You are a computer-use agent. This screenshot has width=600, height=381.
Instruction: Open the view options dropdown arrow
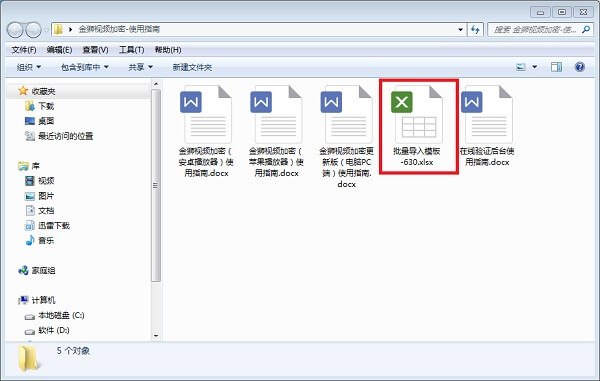pos(535,67)
